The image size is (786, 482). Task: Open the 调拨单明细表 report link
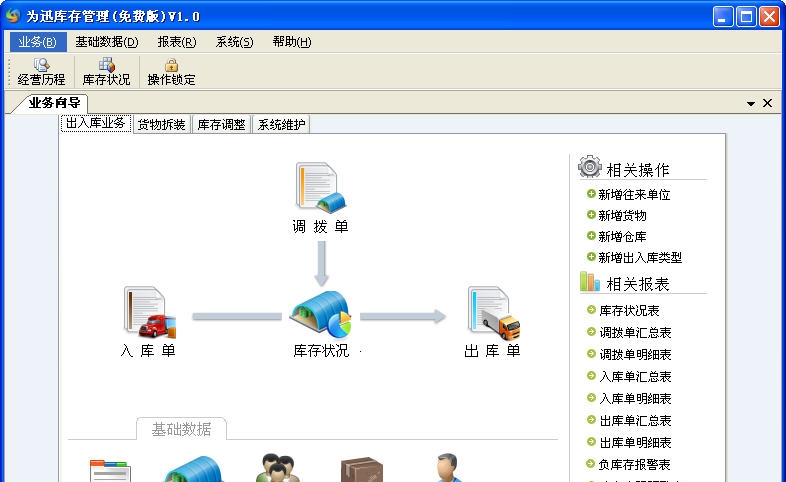coord(635,355)
